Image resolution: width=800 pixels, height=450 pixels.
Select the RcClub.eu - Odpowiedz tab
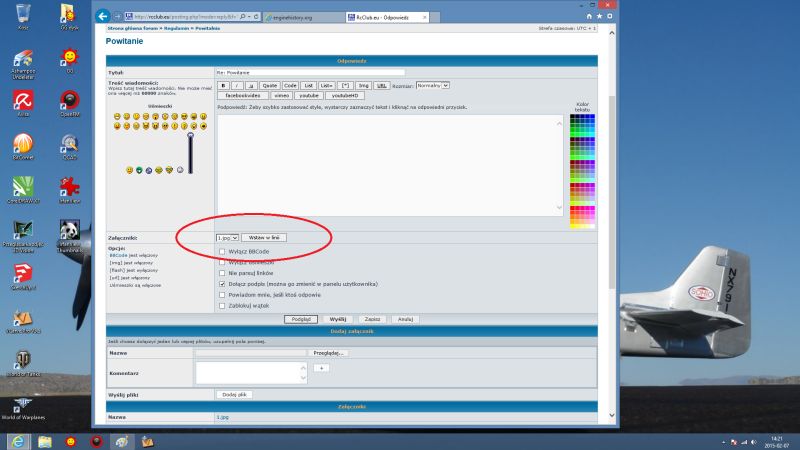click(x=387, y=17)
